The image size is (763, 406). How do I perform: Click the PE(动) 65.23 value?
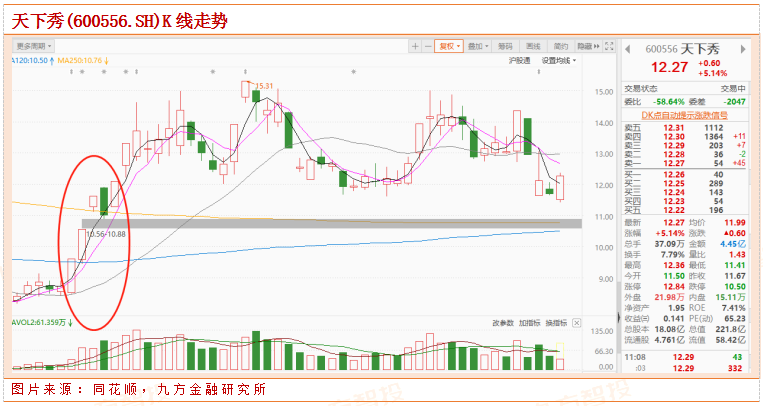point(735,319)
